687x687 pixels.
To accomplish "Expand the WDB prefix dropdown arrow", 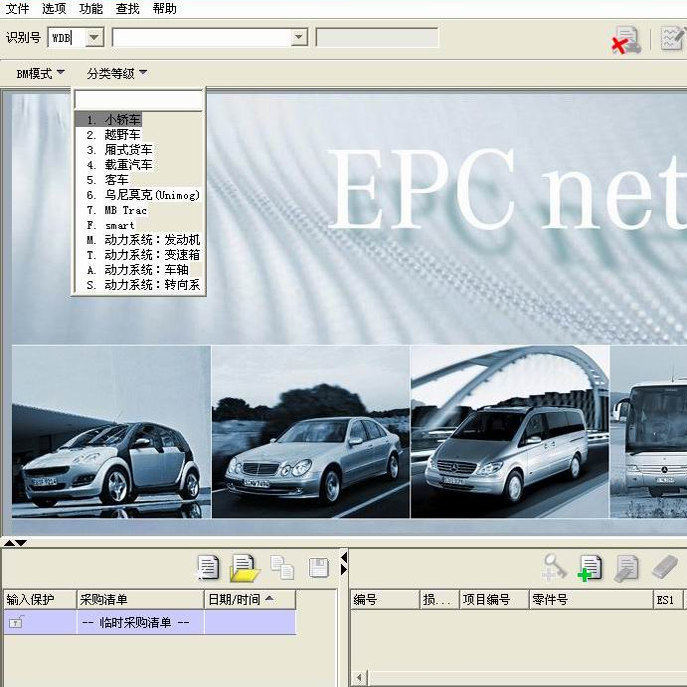I will [94, 38].
